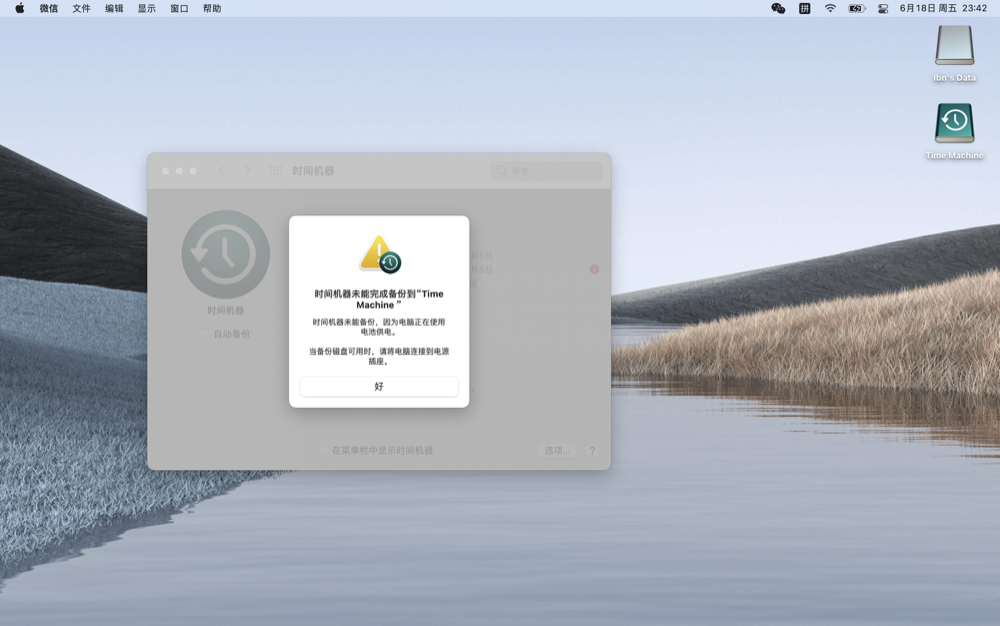Enable 在菜单栏中显示时间机器 checkbox
Image resolution: width=1000 pixels, height=626 pixels.
pyautogui.click(x=323, y=451)
